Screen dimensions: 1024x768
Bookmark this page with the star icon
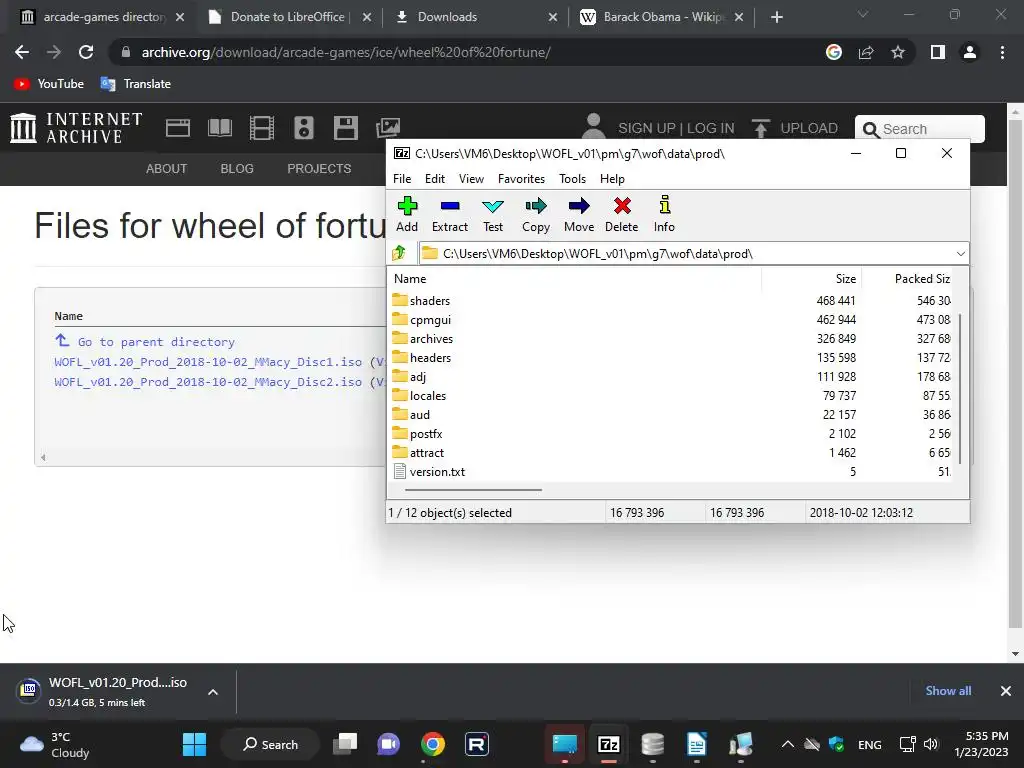898,52
